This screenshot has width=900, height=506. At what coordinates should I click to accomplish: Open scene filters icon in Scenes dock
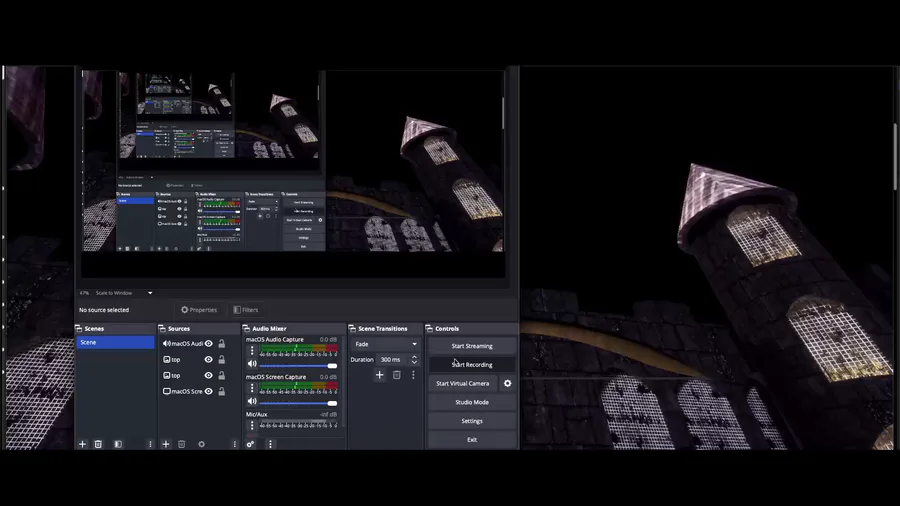[118, 444]
